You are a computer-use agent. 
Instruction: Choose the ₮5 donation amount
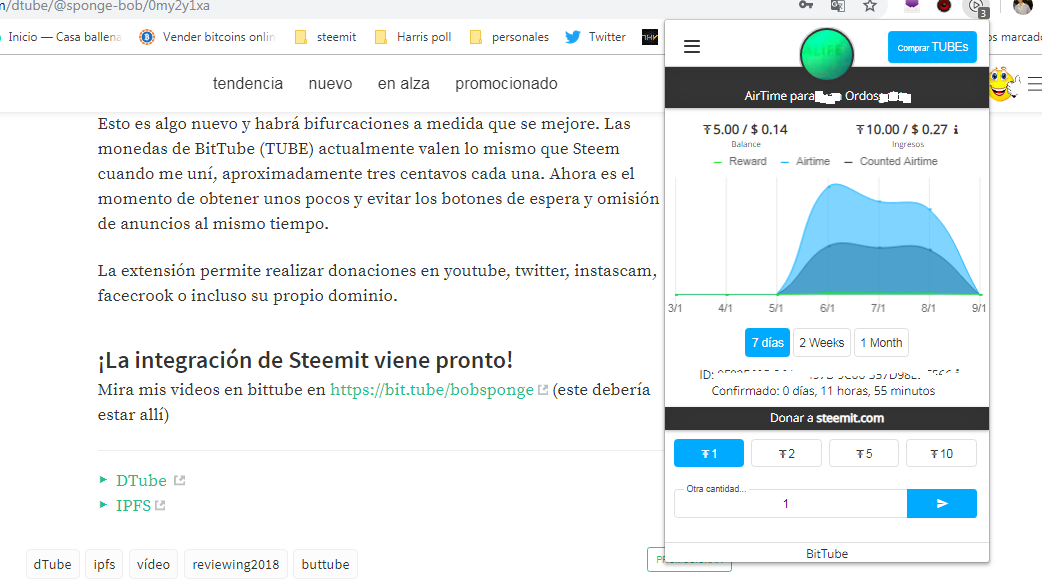coord(864,454)
